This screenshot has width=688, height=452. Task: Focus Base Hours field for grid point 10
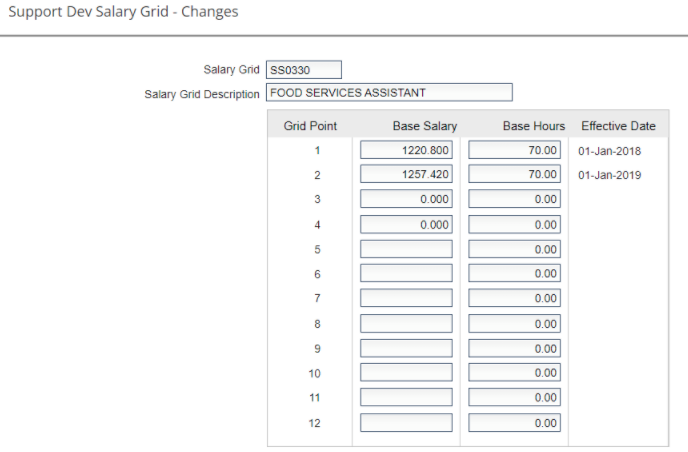[514, 373]
